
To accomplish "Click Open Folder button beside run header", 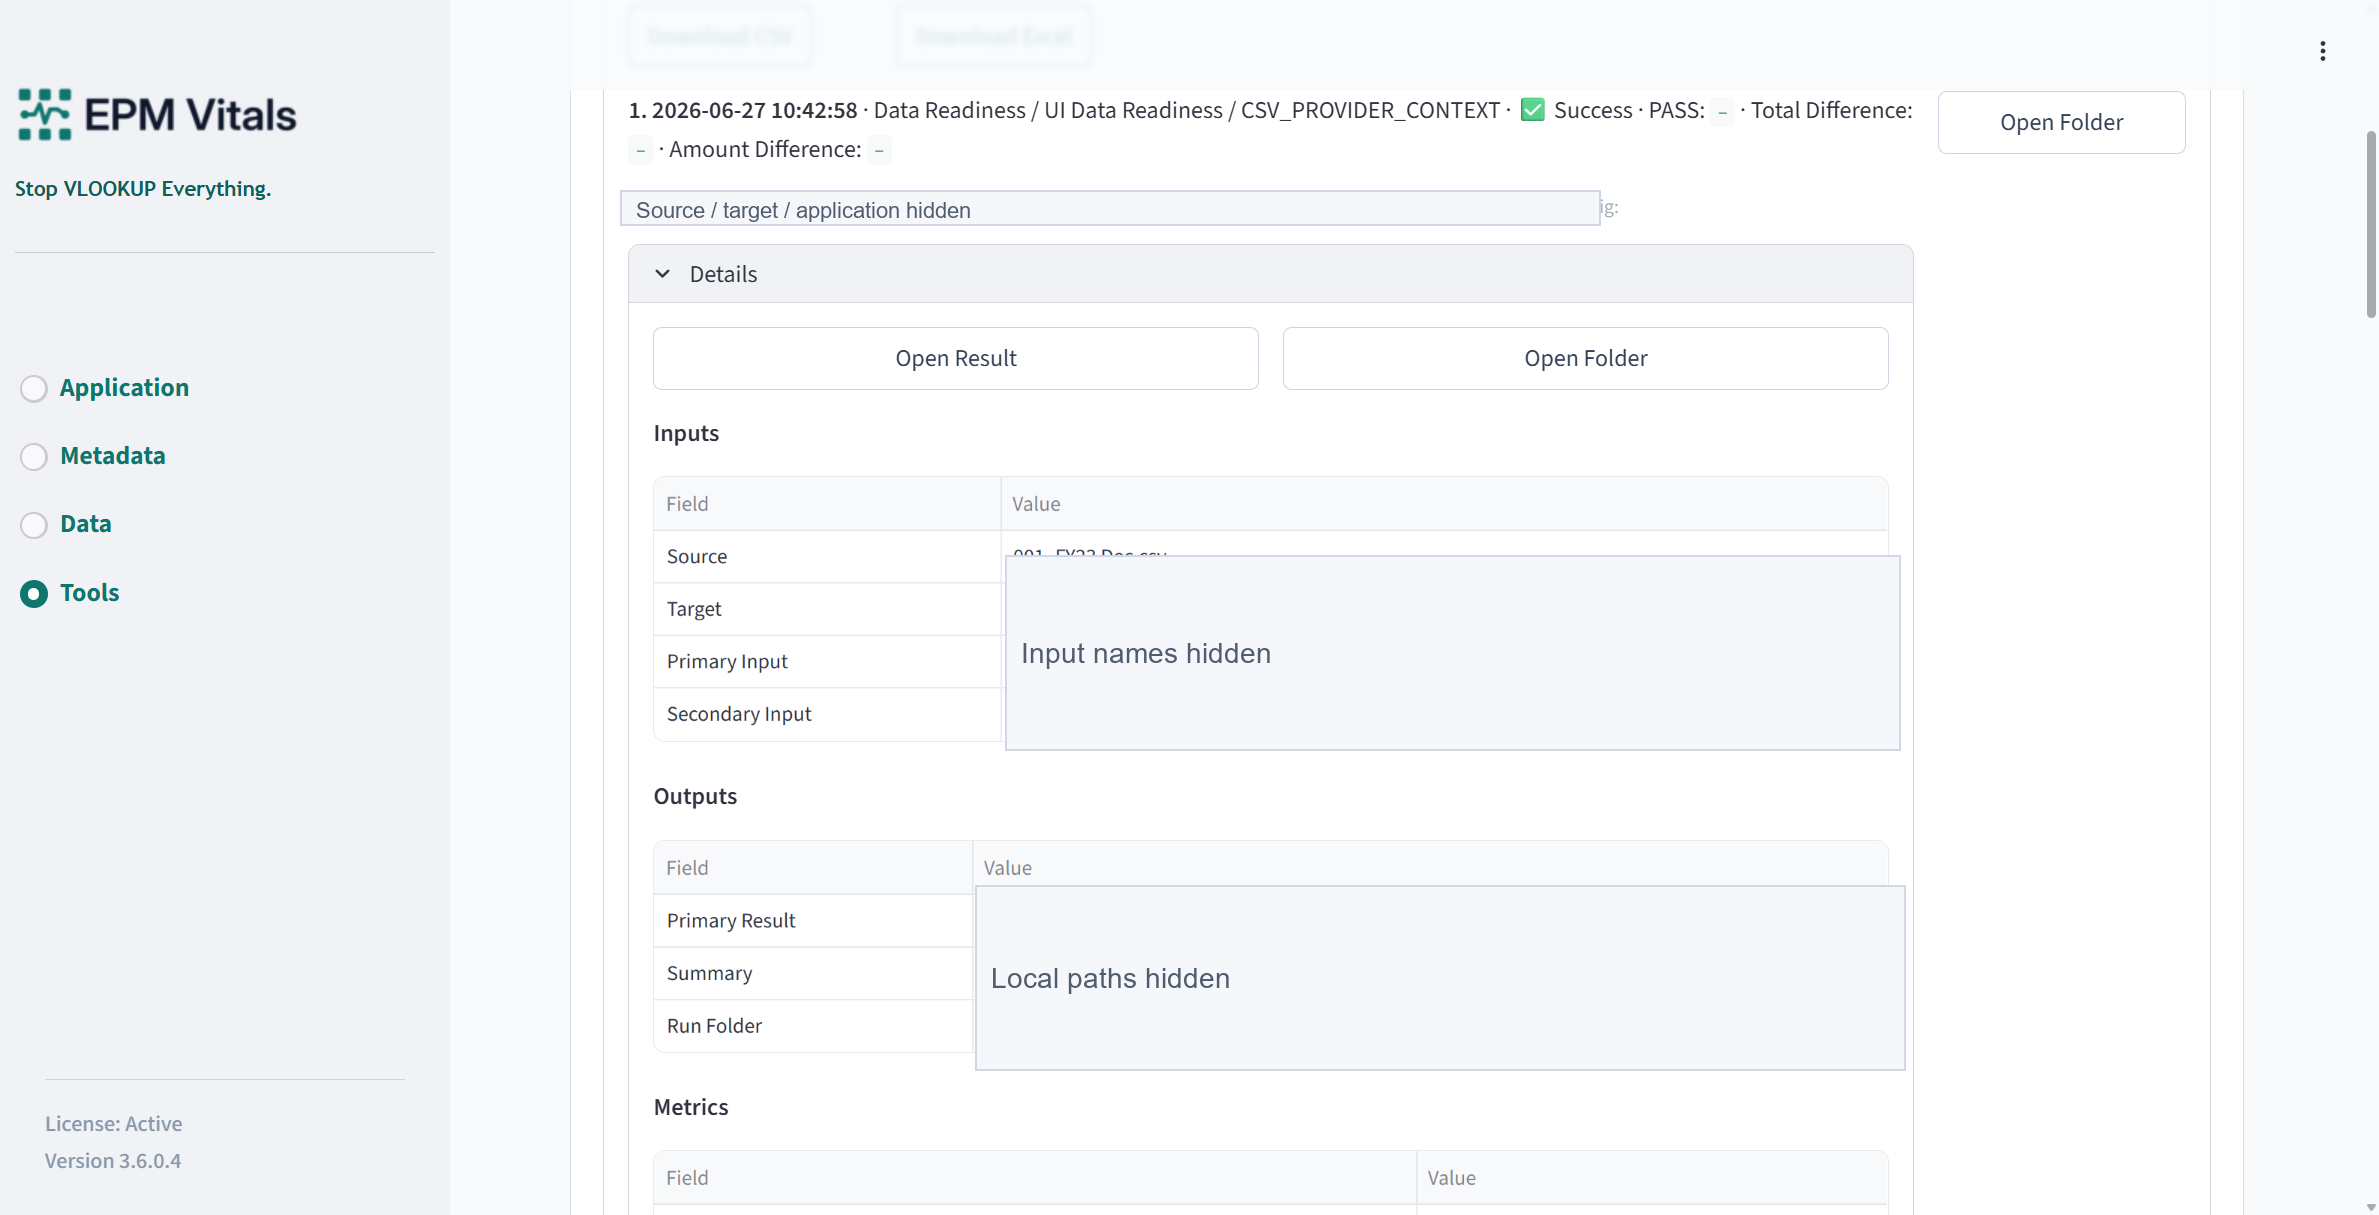I will pos(2061,122).
